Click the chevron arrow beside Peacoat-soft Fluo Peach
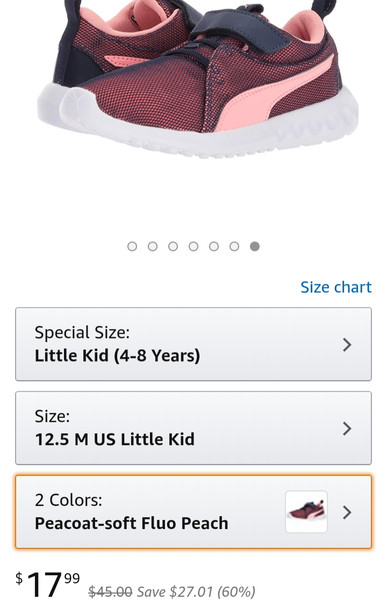This screenshot has height=600, width=387. coord(347,512)
